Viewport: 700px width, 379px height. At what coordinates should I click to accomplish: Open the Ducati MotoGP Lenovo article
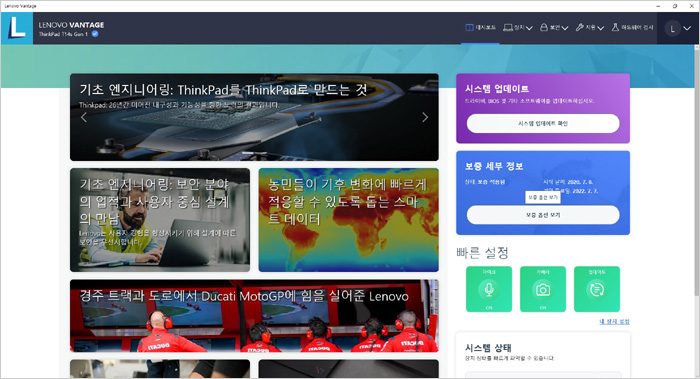(254, 316)
